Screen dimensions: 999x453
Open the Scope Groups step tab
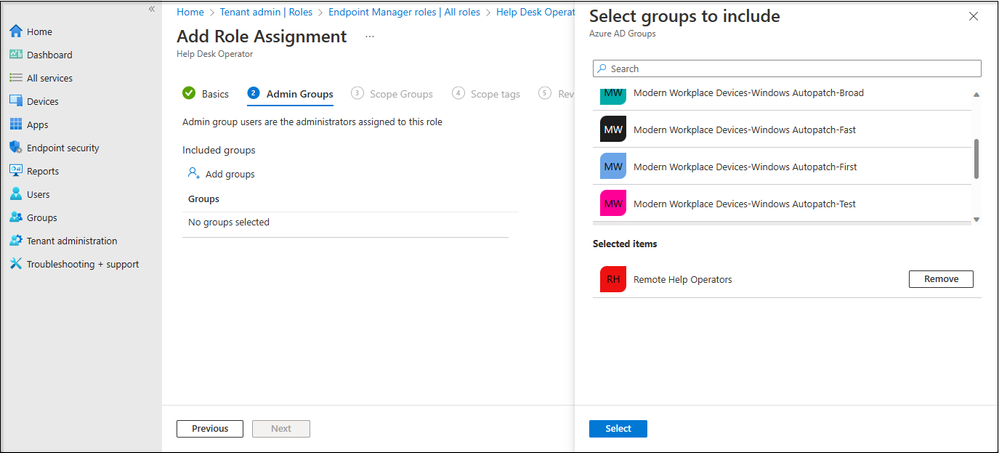point(392,94)
